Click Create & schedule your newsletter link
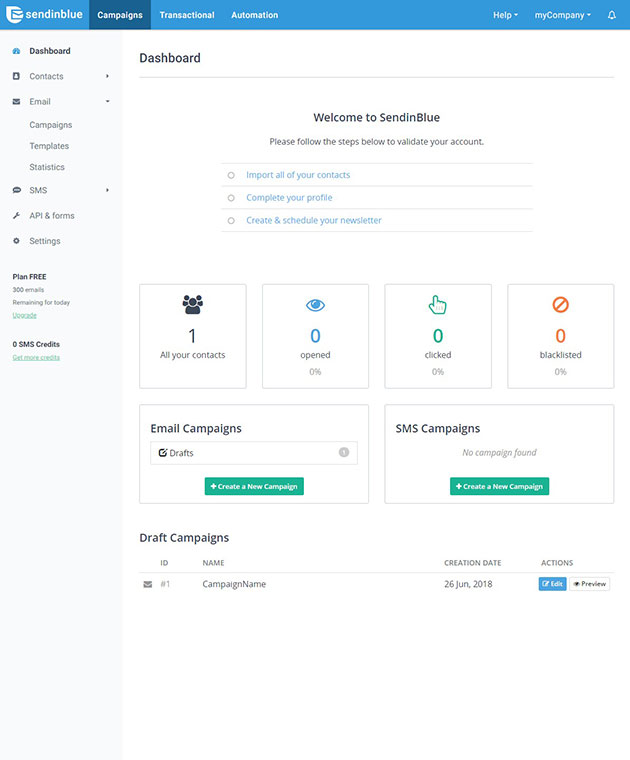The height and width of the screenshot is (760, 630). point(314,221)
